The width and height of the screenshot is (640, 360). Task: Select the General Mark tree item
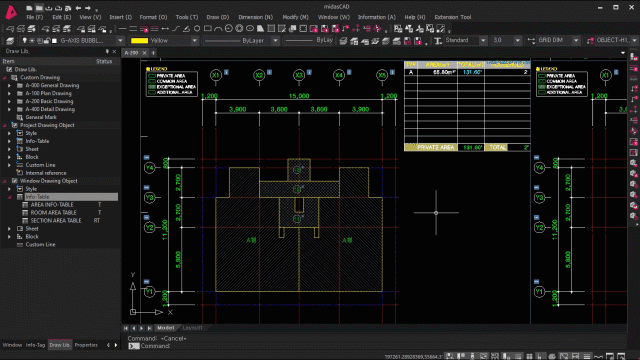[x=41, y=117]
